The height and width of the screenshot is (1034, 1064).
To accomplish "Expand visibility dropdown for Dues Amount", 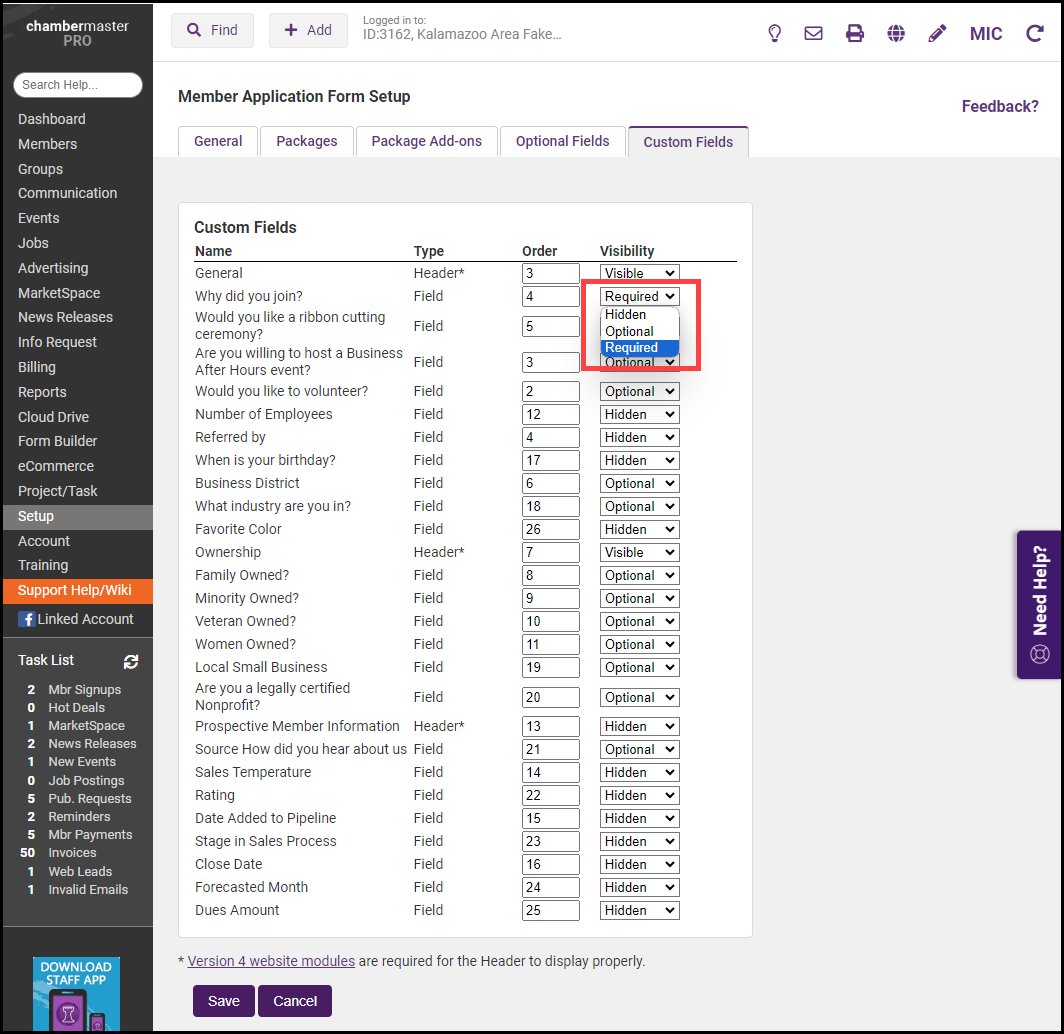I will [639, 910].
